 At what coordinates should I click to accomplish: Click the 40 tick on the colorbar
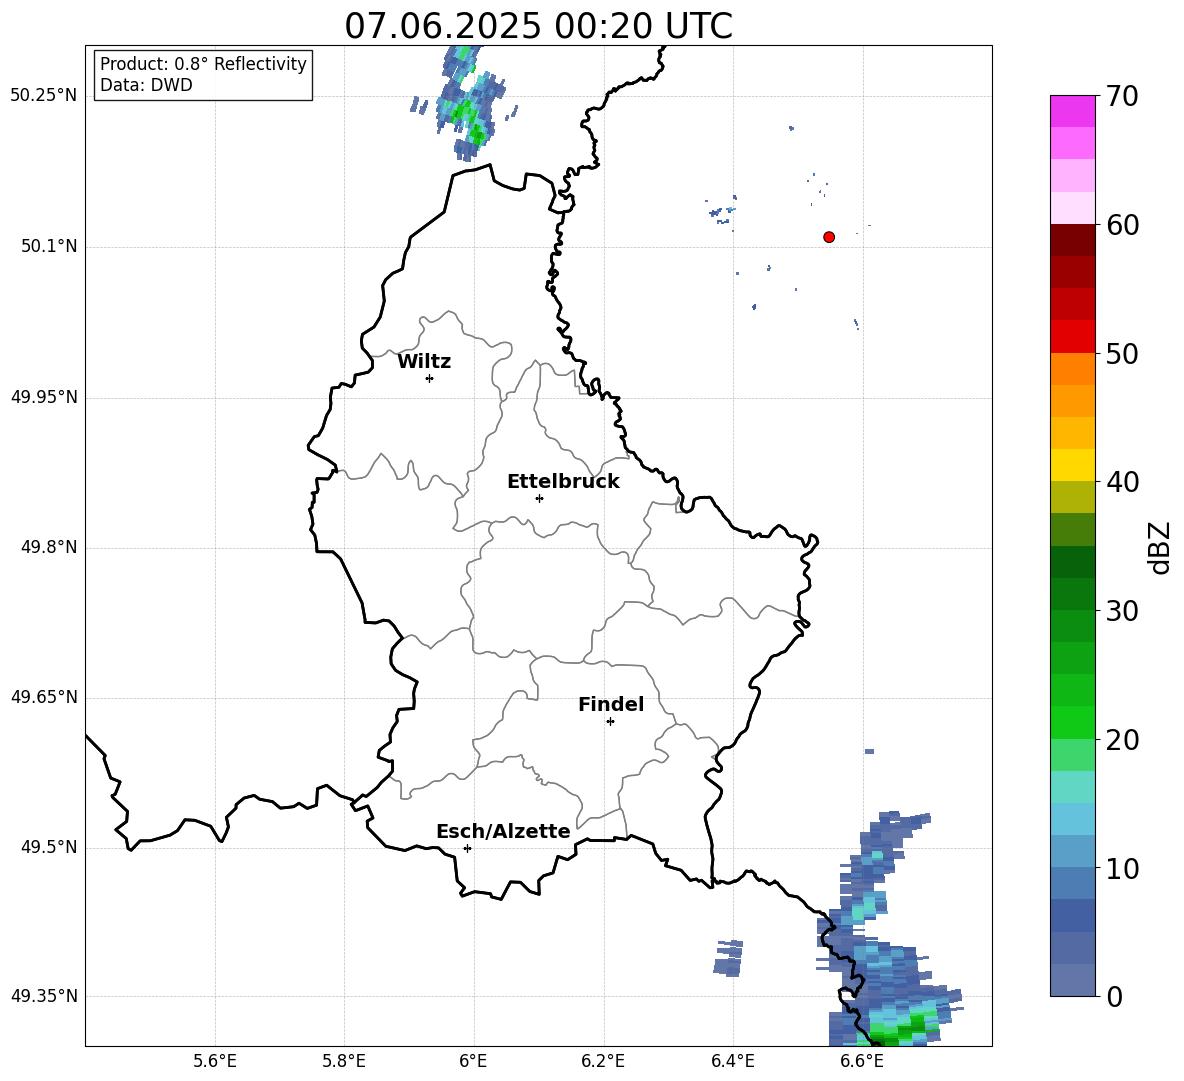point(1122,482)
